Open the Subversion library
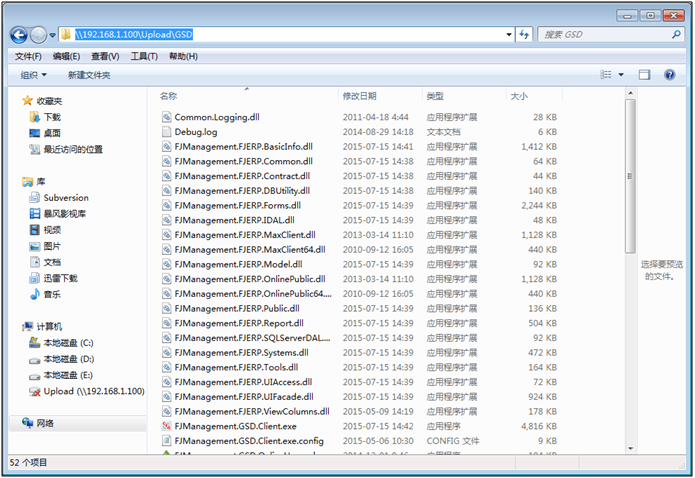The height and width of the screenshot is (478, 695). tap(66, 198)
